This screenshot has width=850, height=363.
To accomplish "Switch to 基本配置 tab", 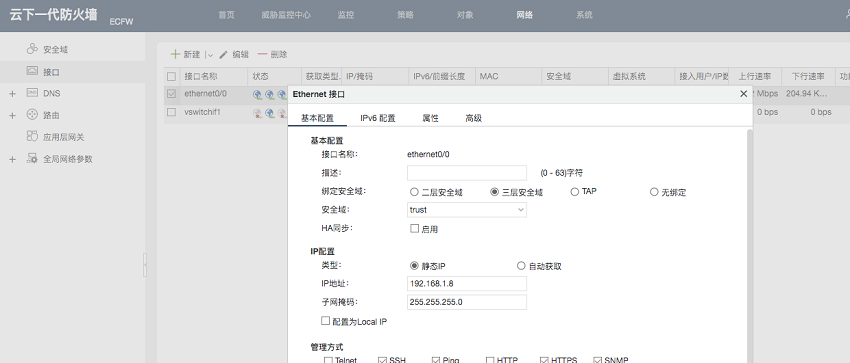I will pyautogui.click(x=317, y=118).
